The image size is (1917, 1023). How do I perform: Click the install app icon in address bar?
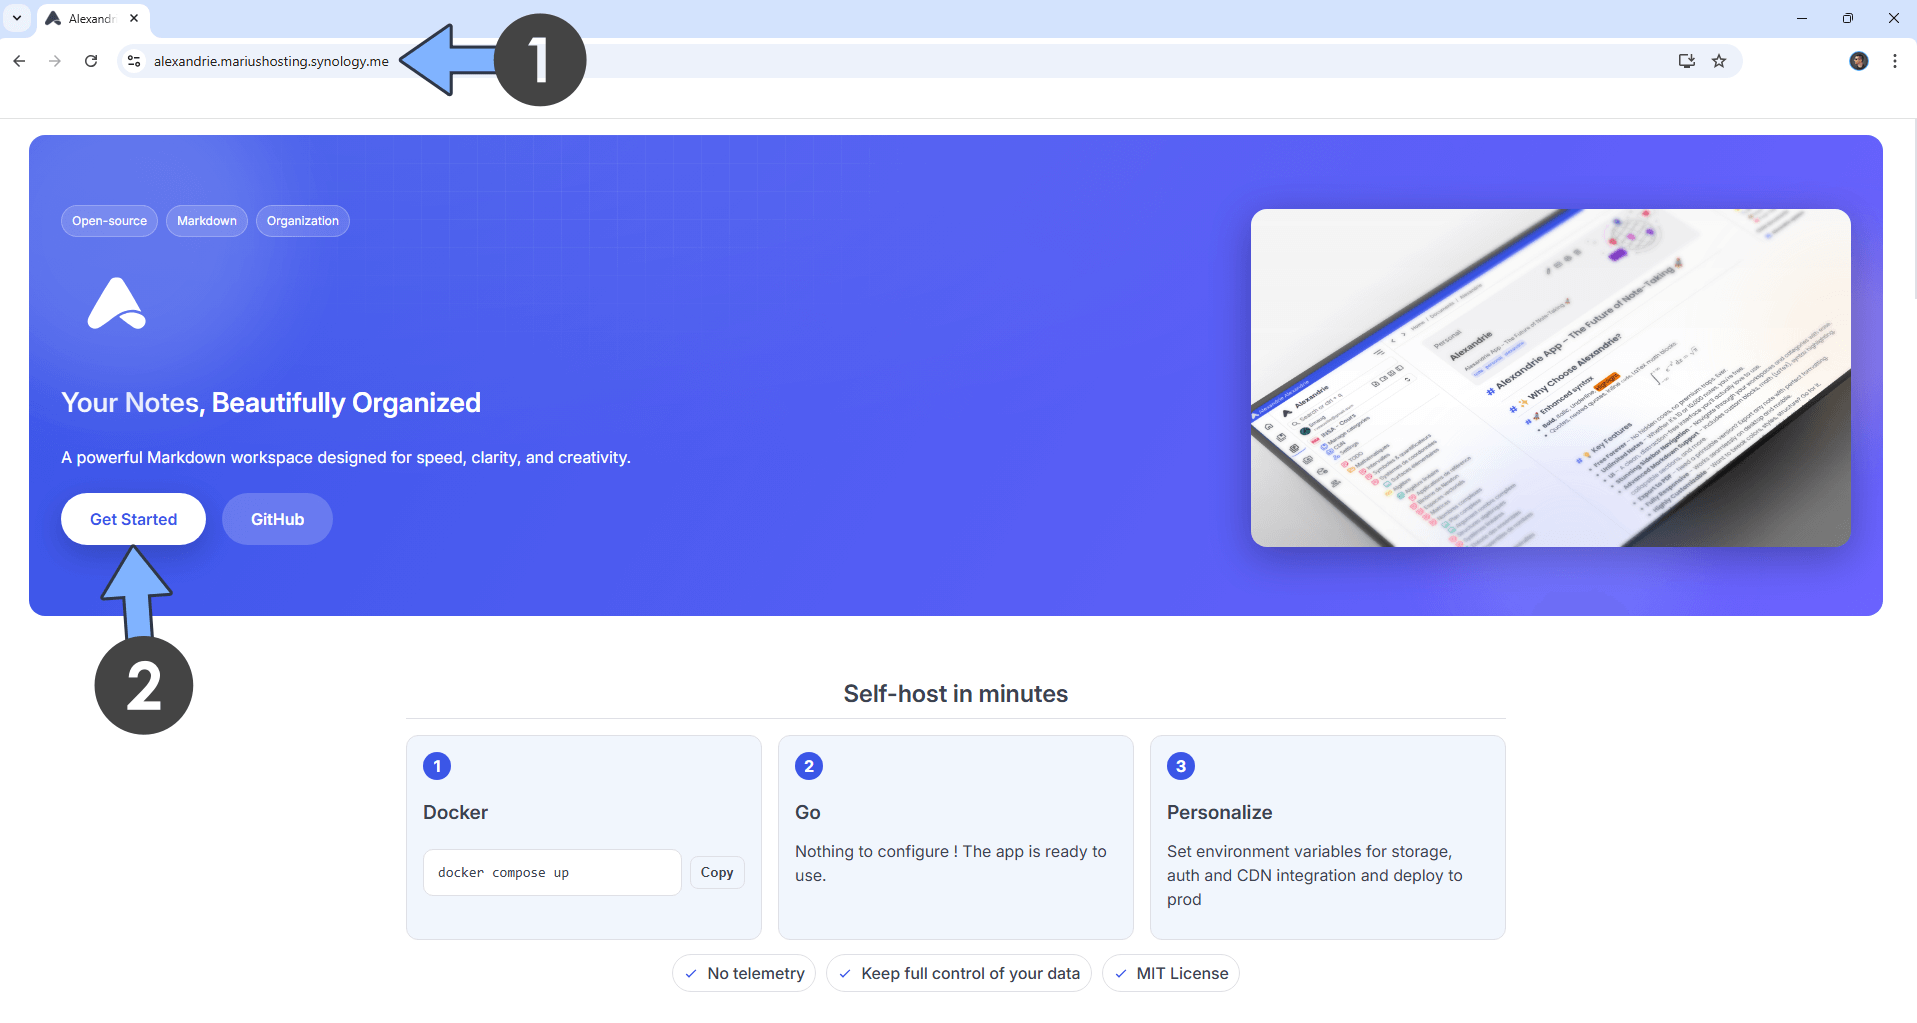click(1686, 61)
